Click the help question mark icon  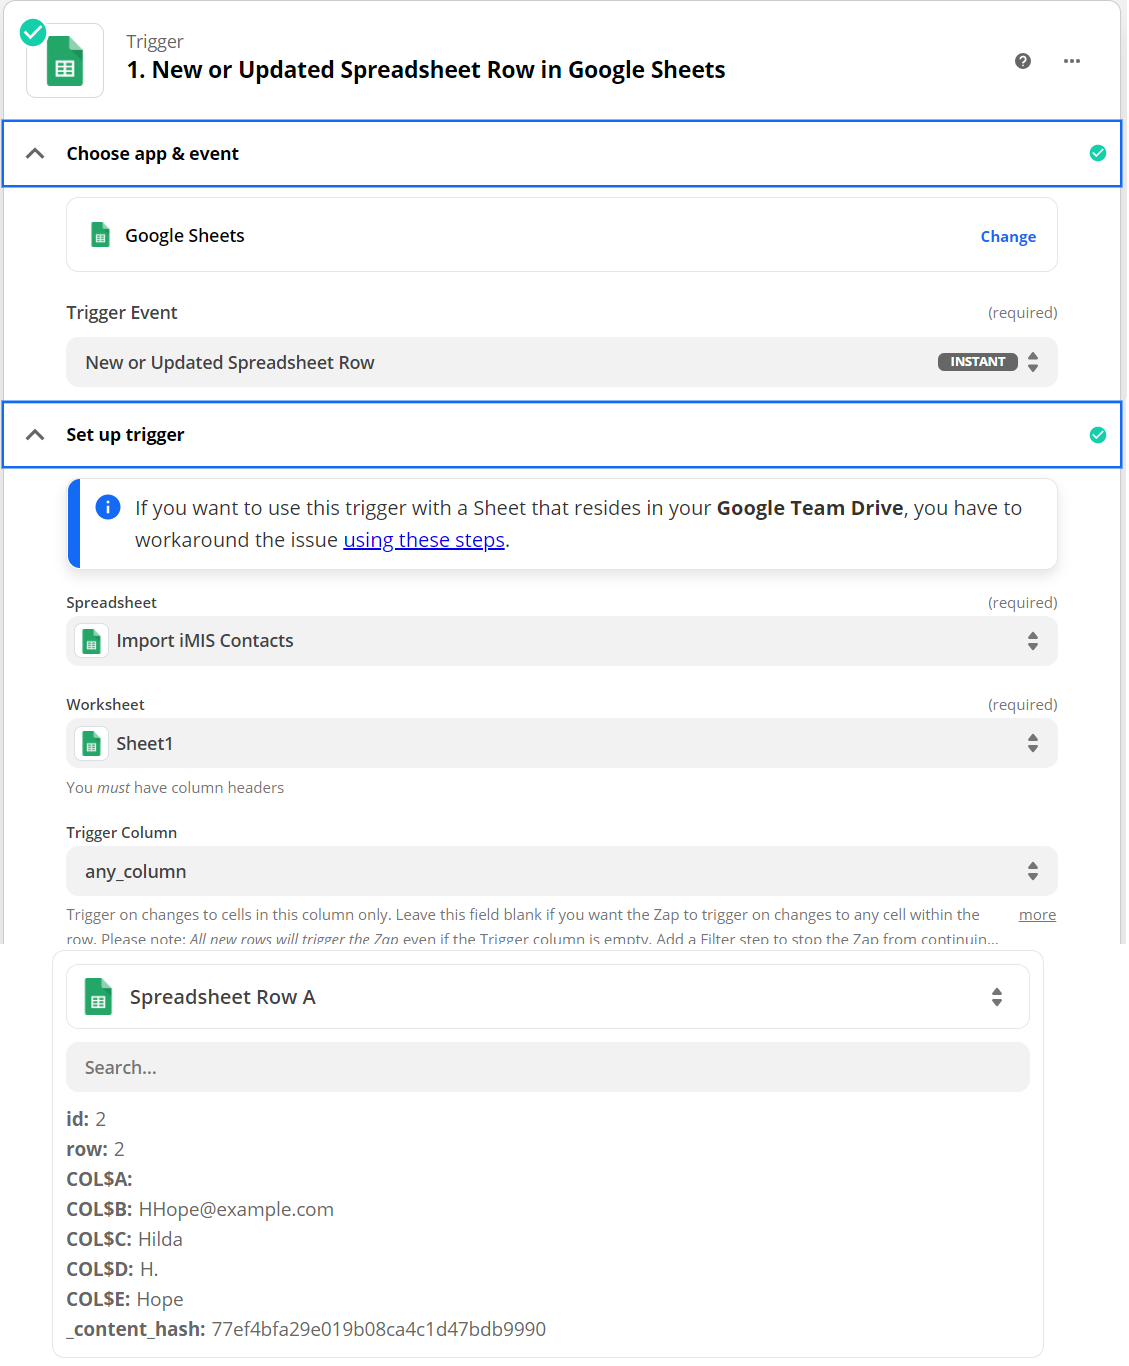pyautogui.click(x=1022, y=61)
